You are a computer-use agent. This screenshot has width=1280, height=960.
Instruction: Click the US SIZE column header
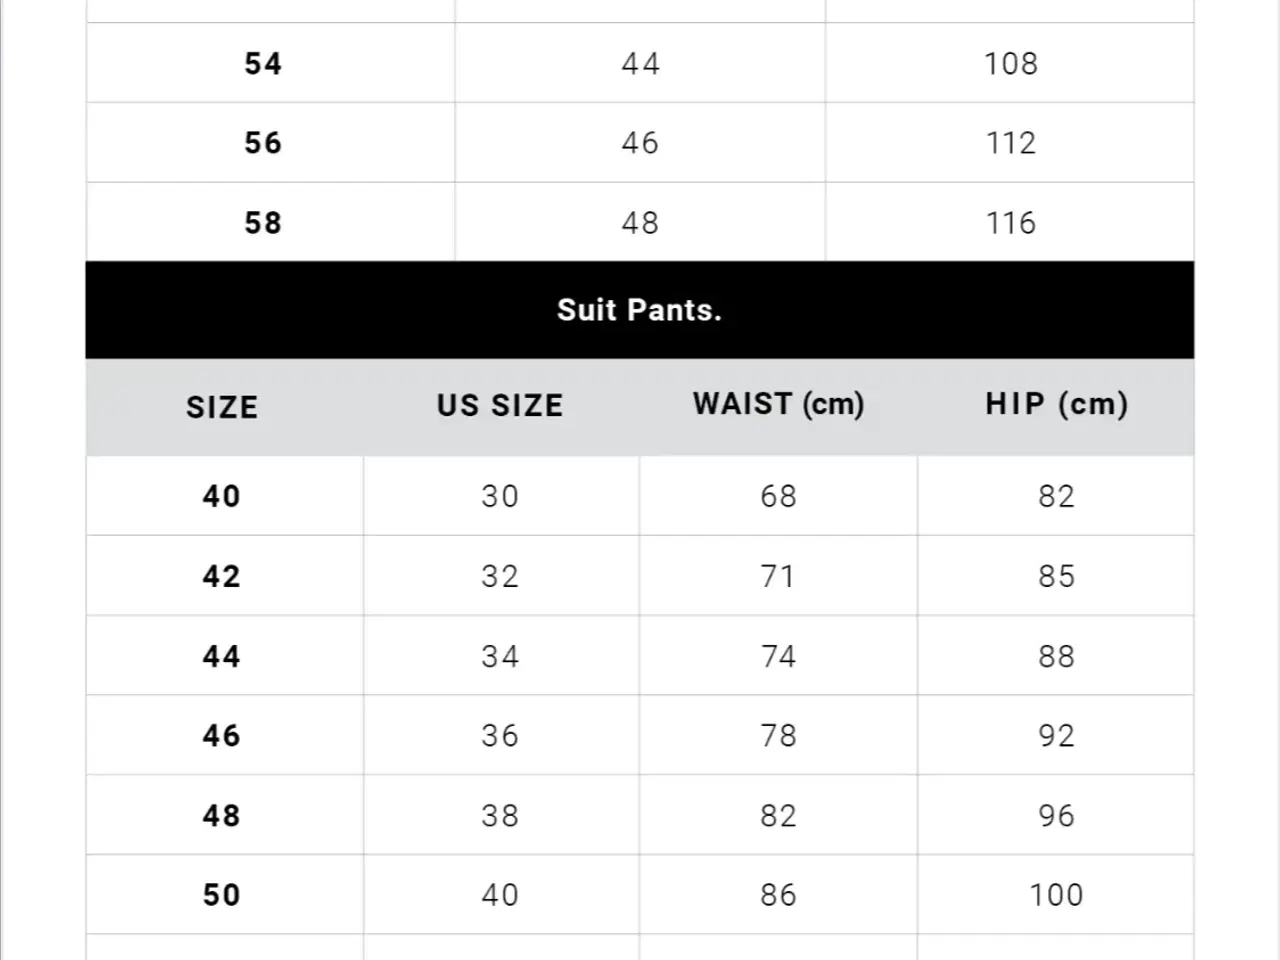tap(500, 405)
